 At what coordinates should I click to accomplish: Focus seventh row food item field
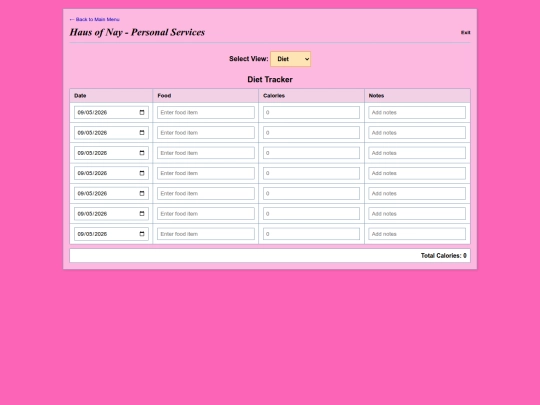point(206,234)
